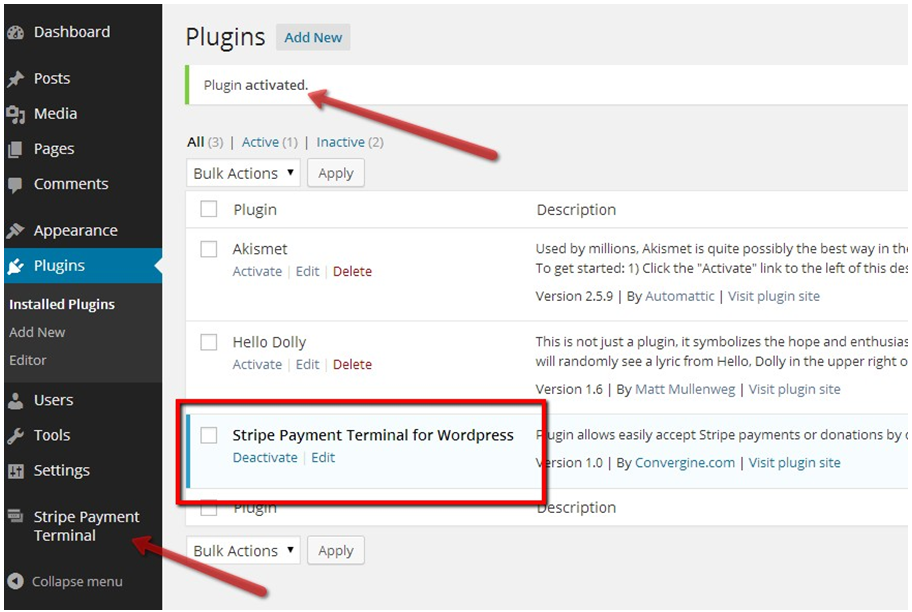Open the Matt Mullenweg author link
912x612 pixels.
pyautogui.click(x=685, y=389)
